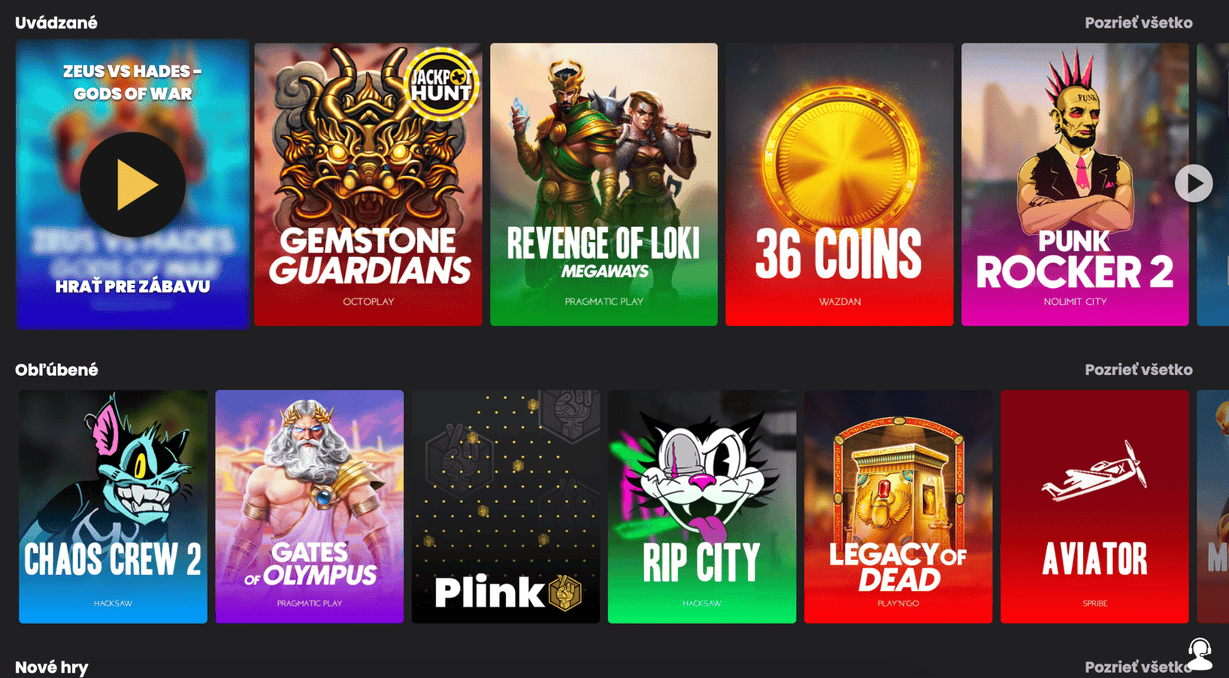Click the Plink logo coin icon

click(565, 593)
